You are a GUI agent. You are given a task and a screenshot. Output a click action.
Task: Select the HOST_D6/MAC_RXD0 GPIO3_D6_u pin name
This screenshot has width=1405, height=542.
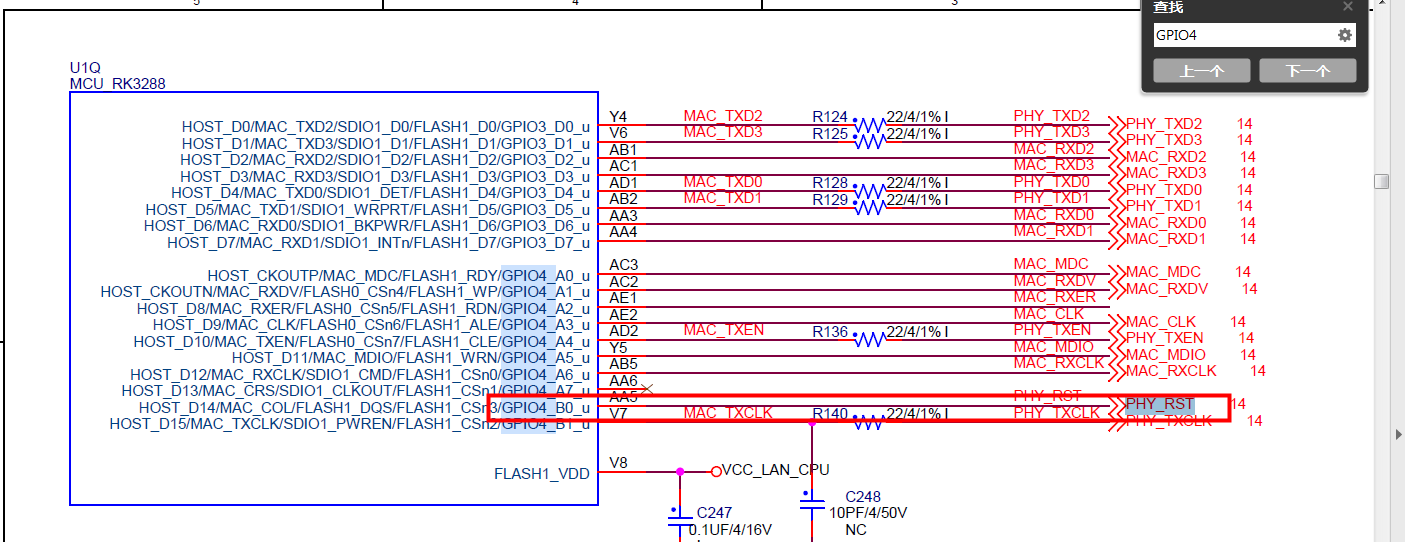367,226
